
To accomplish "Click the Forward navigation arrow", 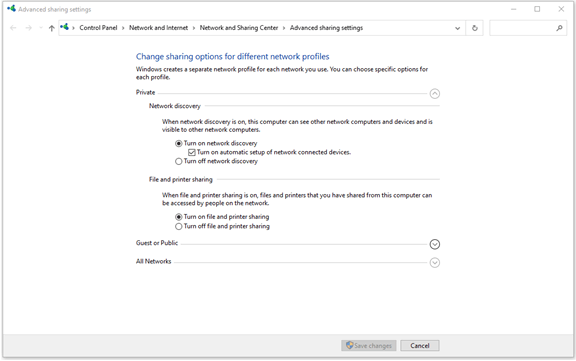I will click(28, 28).
